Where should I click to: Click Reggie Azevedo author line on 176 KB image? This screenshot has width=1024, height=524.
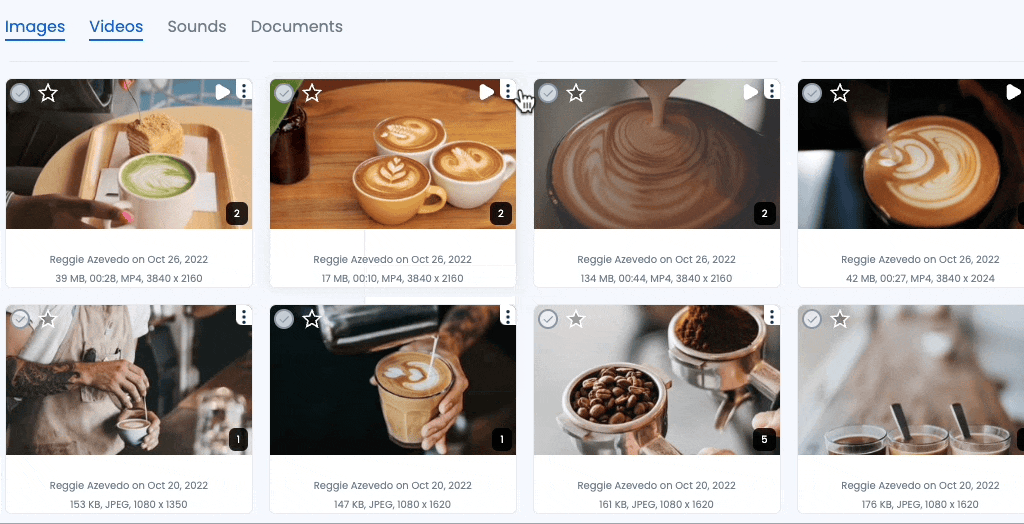(x=920, y=485)
